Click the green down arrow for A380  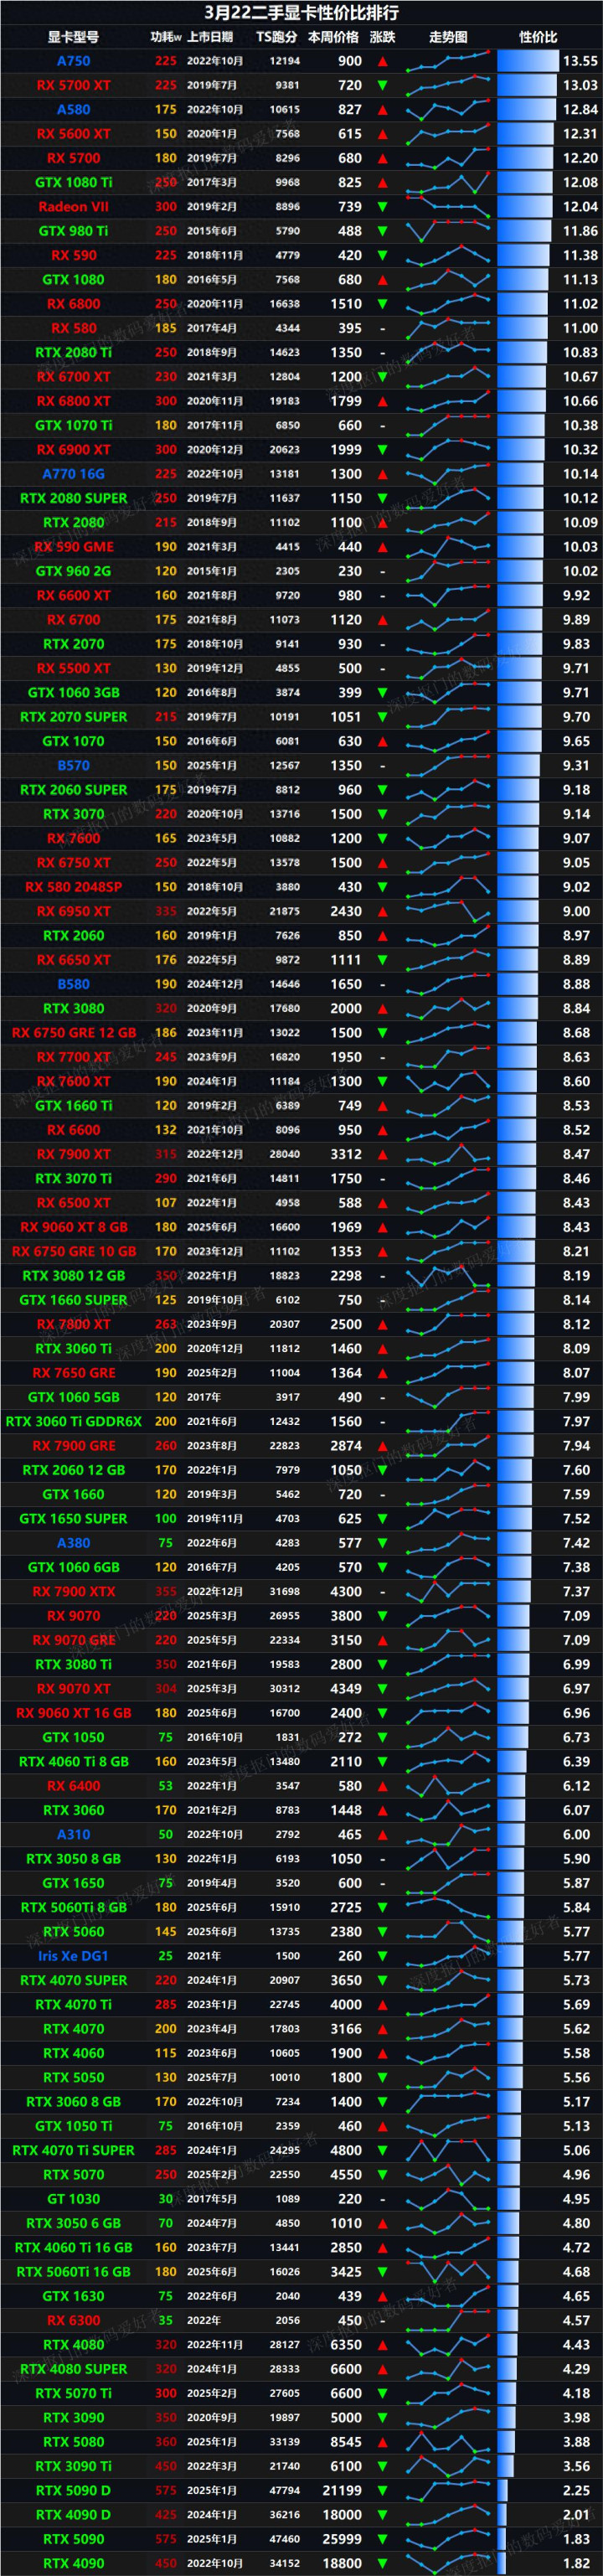pos(382,1543)
